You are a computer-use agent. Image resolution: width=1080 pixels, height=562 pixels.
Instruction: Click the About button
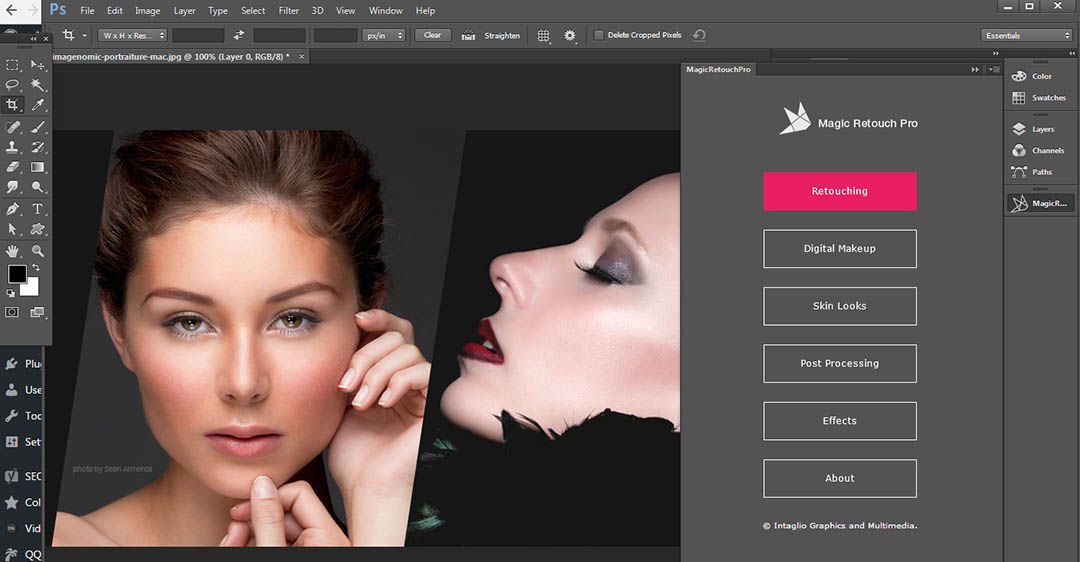point(840,478)
